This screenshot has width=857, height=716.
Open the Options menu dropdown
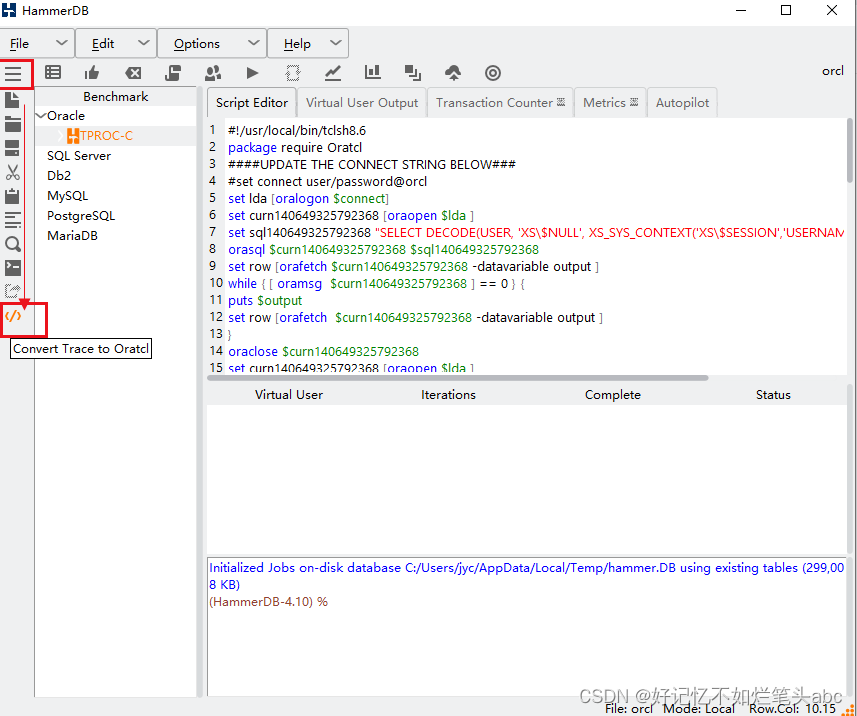click(x=195, y=43)
